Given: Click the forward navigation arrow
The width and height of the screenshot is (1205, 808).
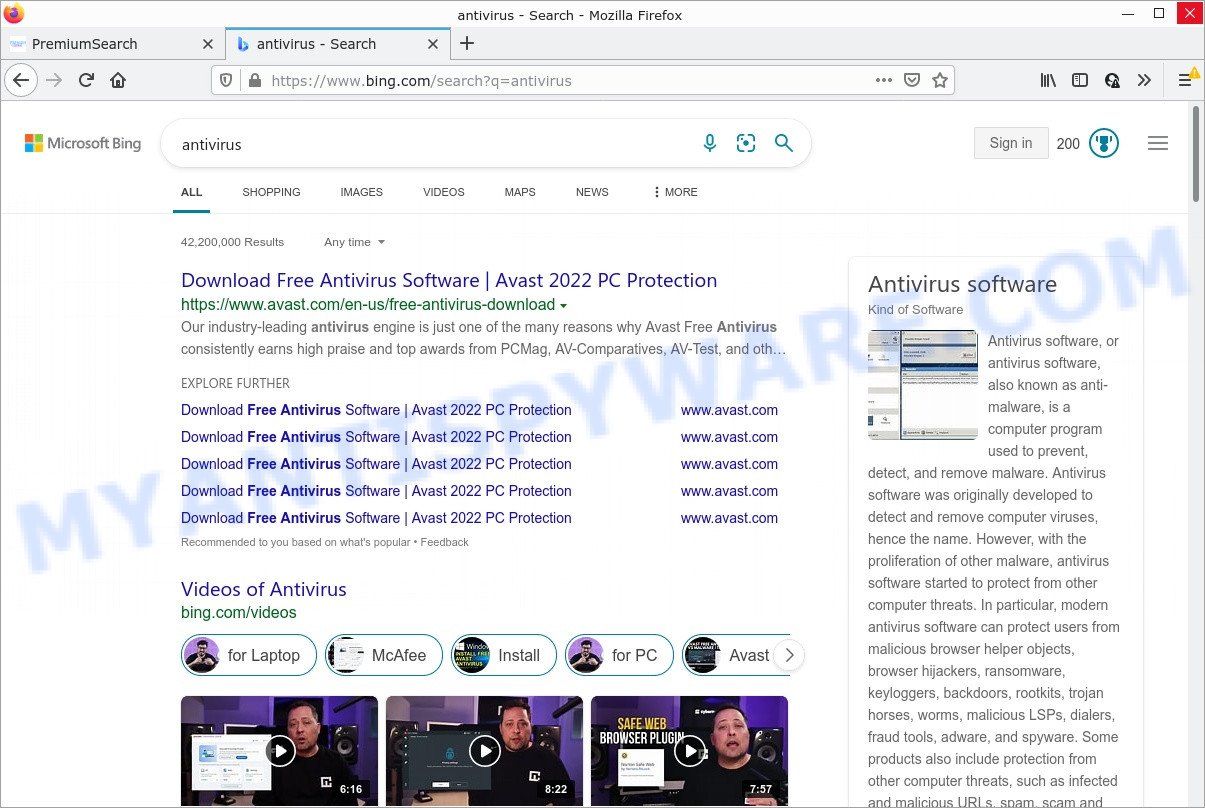Looking at the screenshot, I should point(54,80).
